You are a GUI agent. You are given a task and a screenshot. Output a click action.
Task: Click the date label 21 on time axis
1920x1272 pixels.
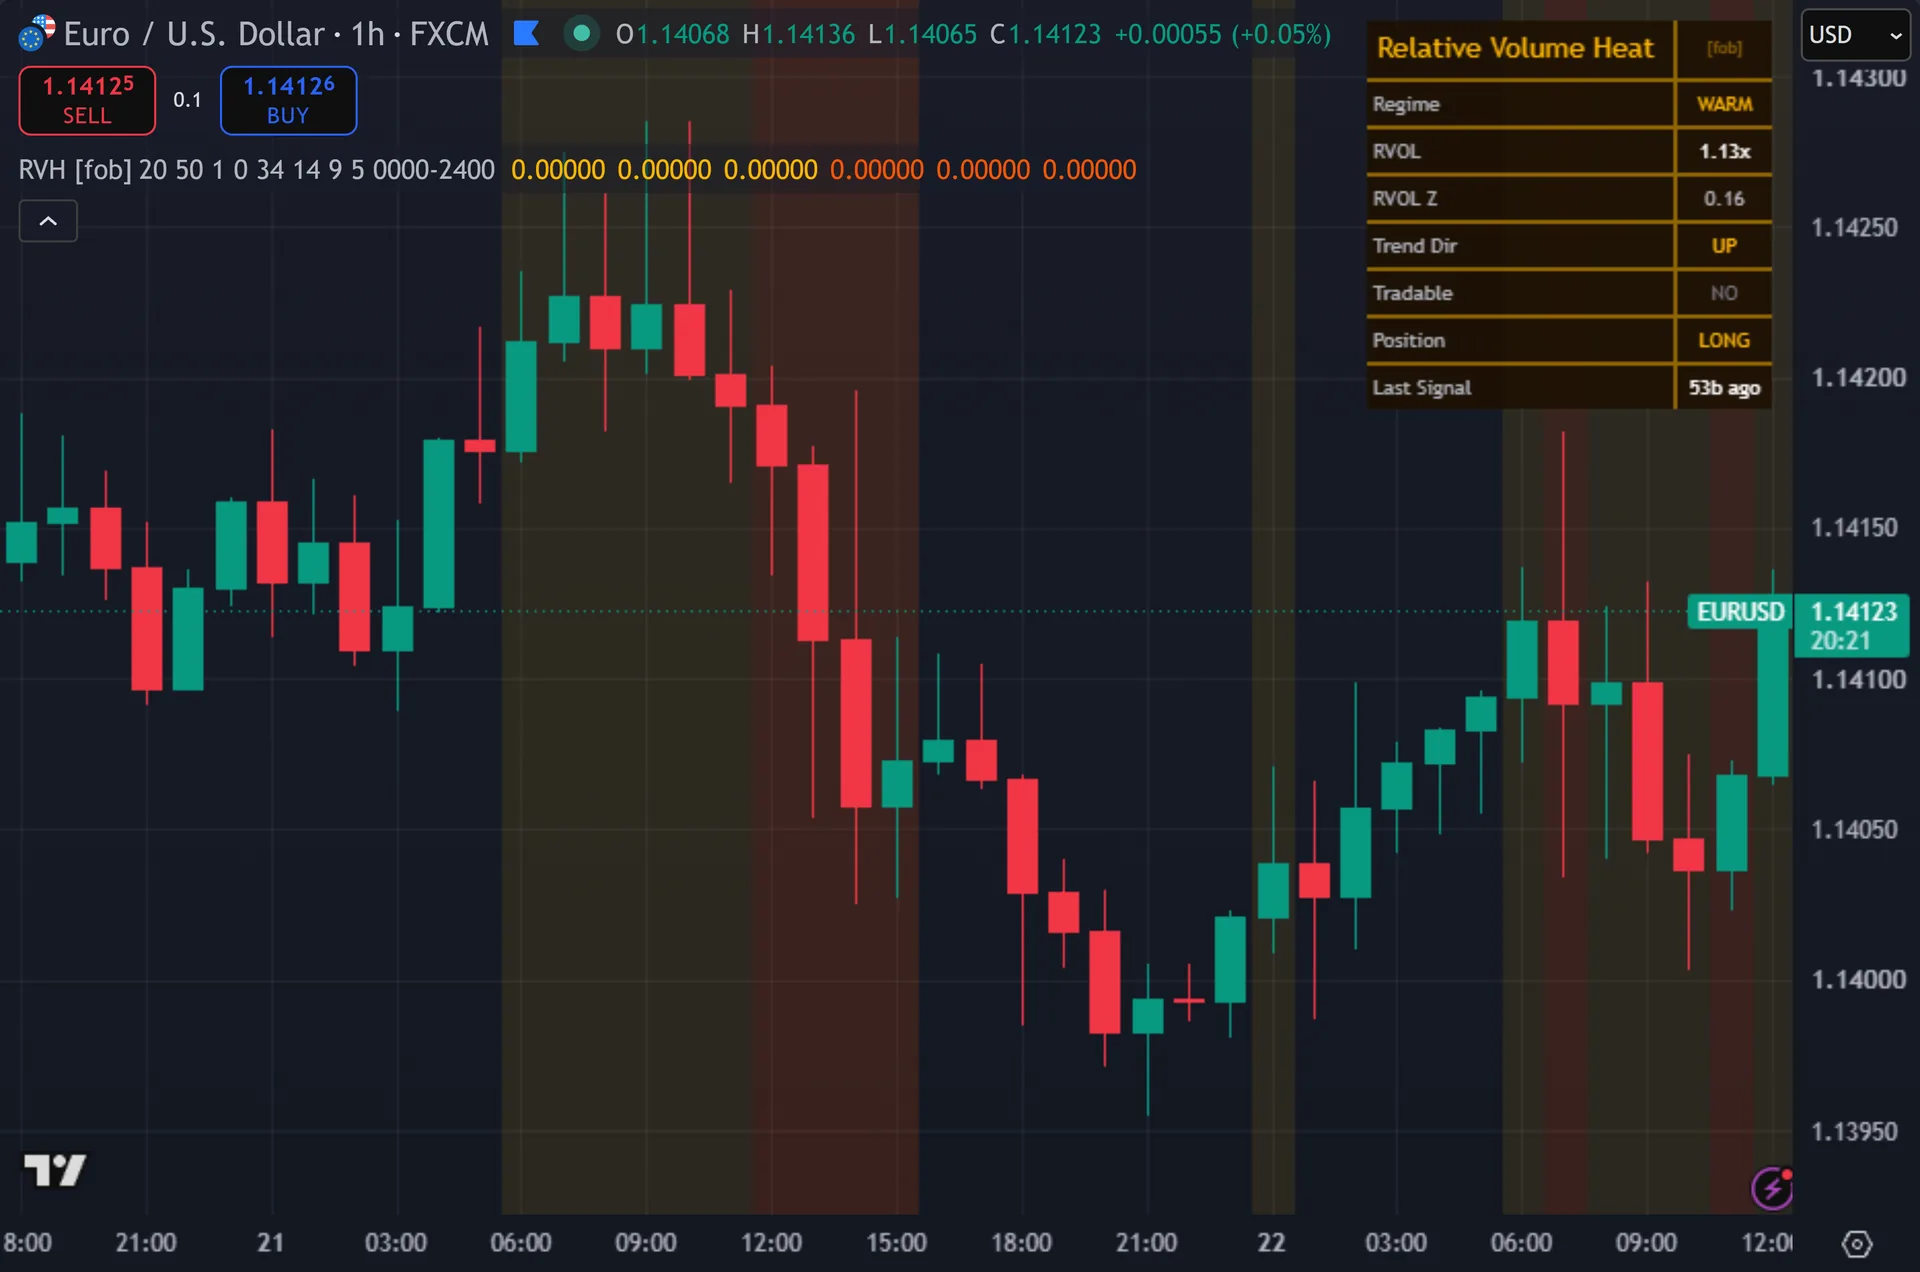pyautogui.click(x=270, y=1243)
